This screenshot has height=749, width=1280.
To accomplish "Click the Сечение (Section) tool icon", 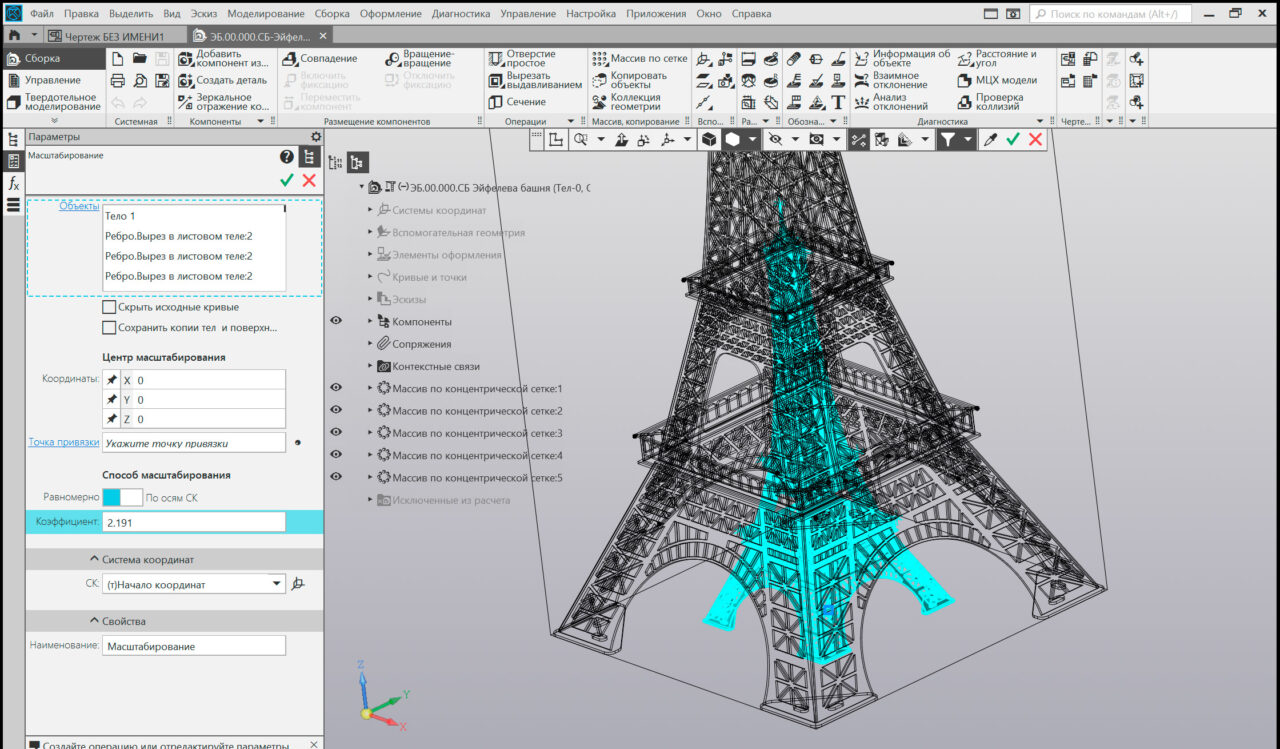I will [496, 102].
